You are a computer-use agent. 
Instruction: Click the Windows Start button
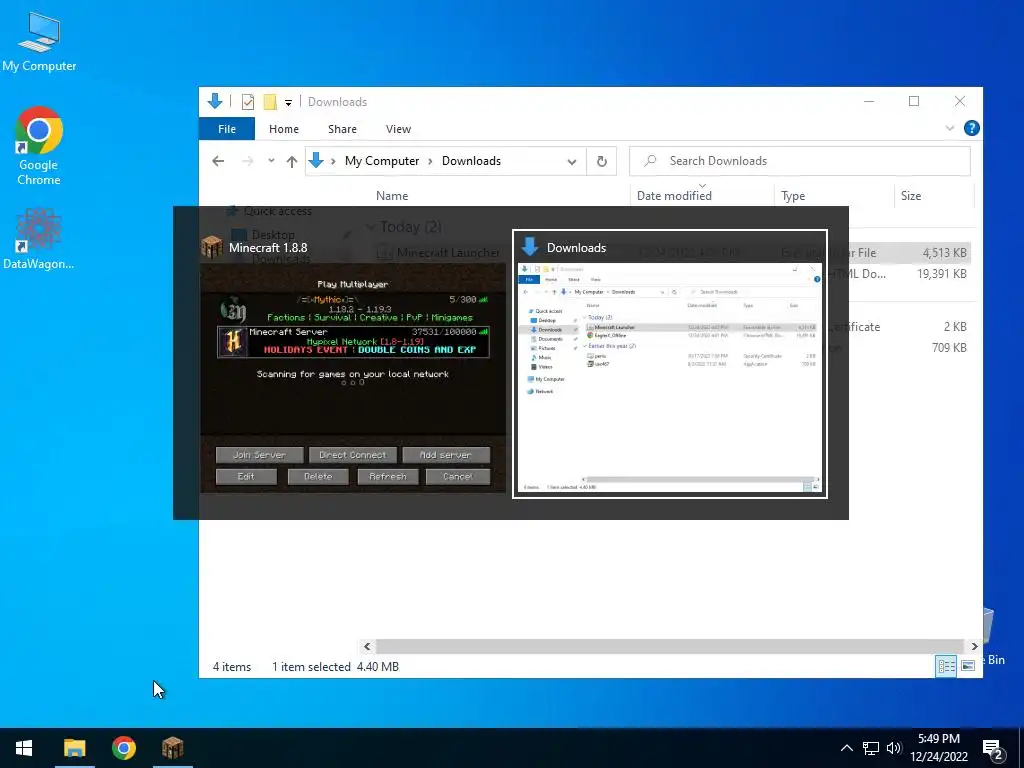point(24,748)
